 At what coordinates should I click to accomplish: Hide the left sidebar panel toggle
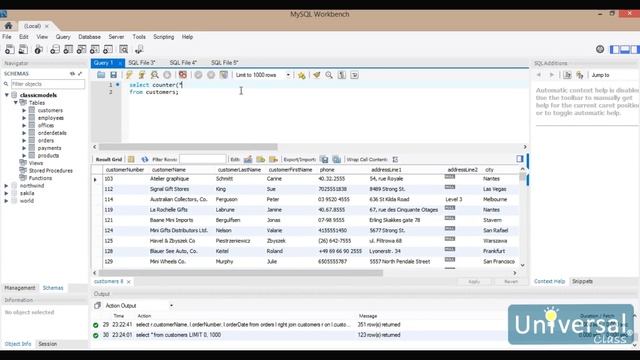(614, 49)
